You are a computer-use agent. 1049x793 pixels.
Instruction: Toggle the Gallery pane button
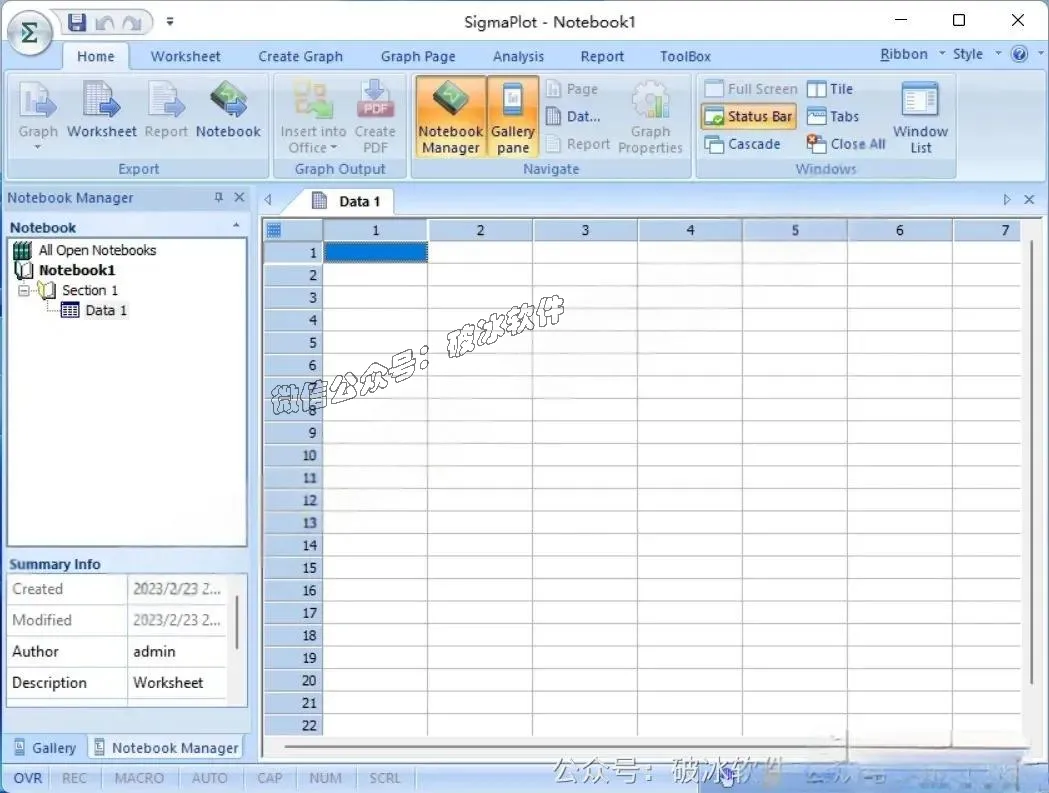512,116
